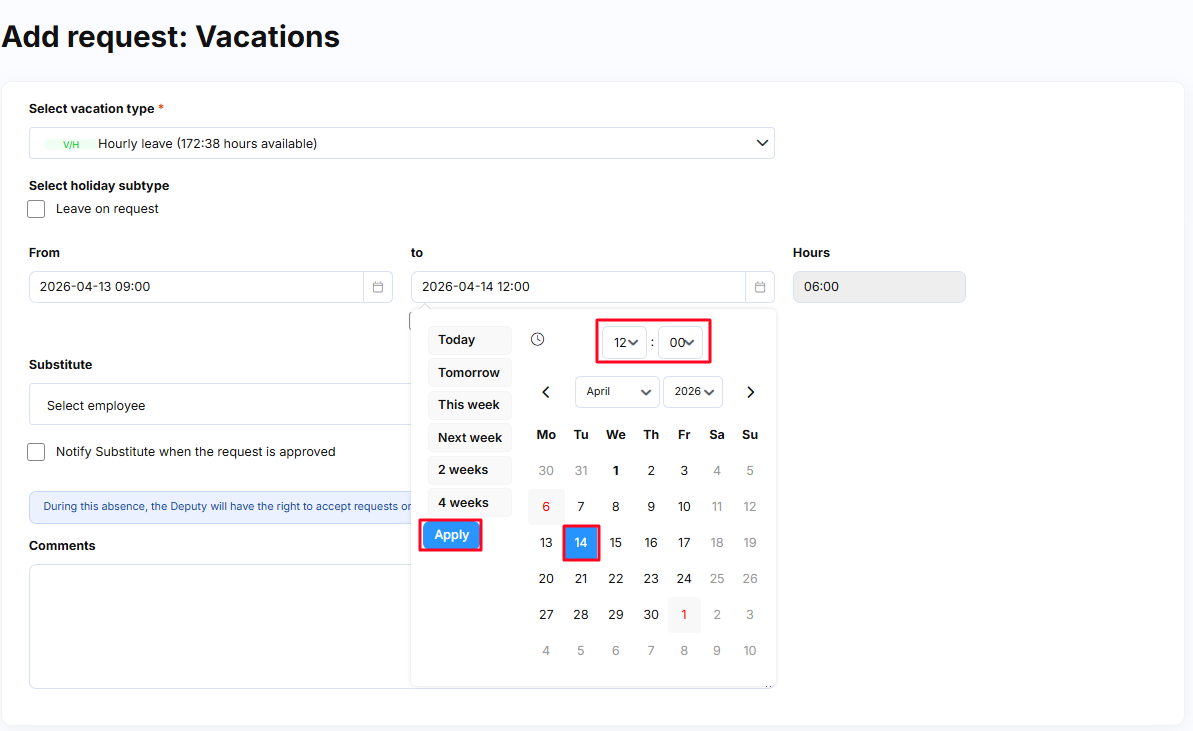Click the clock icon in date picker
Image resolution: width=1193 pixels, height=731 pixels.
click(x=538, y=340)
